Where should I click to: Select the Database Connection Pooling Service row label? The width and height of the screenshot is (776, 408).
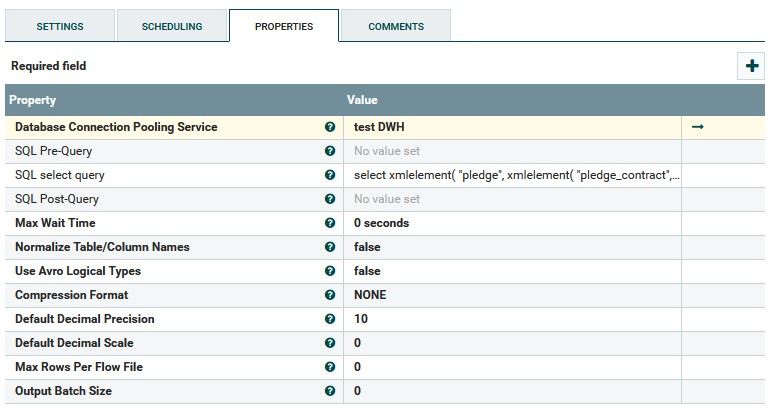116,127
